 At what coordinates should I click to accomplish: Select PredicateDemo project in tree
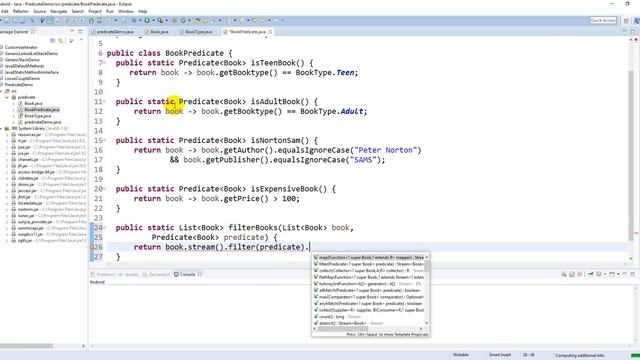[18, 84]
